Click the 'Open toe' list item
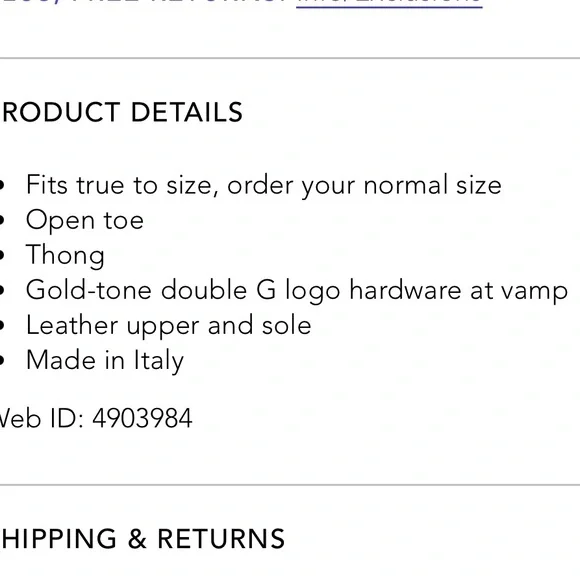The width and height of the screenshot is (580, 580). tap(85, 220)
